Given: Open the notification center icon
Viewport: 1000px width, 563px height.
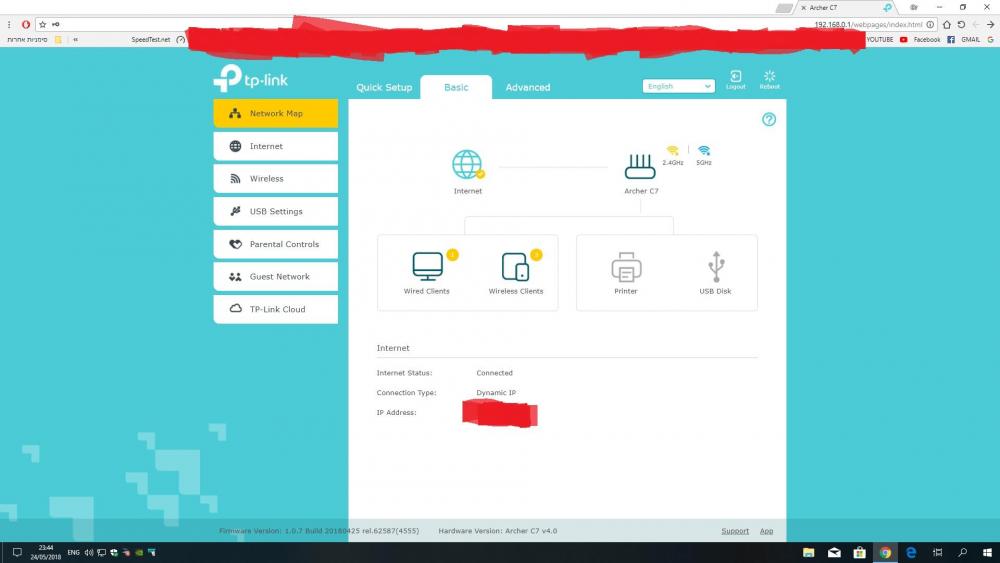Looking at the screenshot, I should [17, 552].
